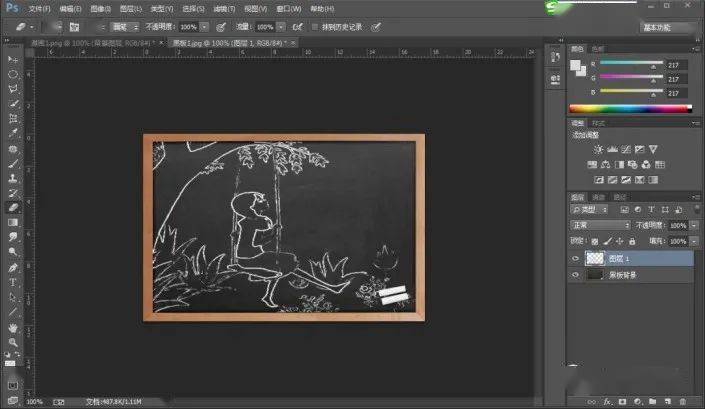
Task: Expand the layer 不透明度 dropdown arrow
Action: pyautogui.click(x=694, y=225)
